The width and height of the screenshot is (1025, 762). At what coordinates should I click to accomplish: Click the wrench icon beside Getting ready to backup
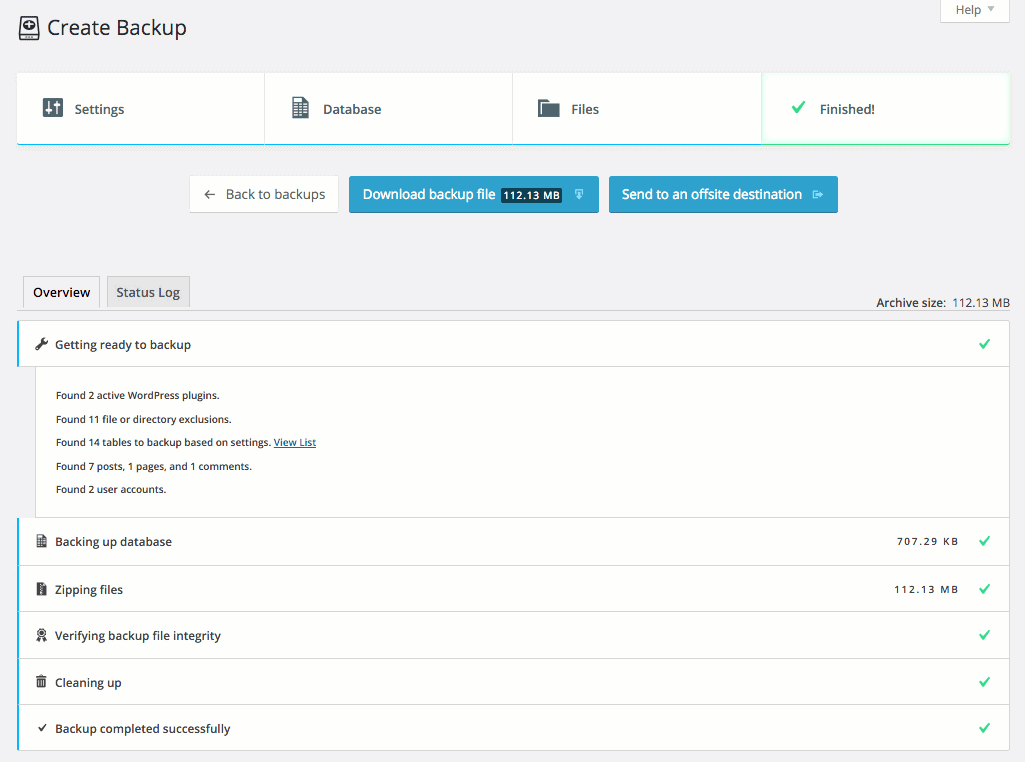tap(41, 344)
